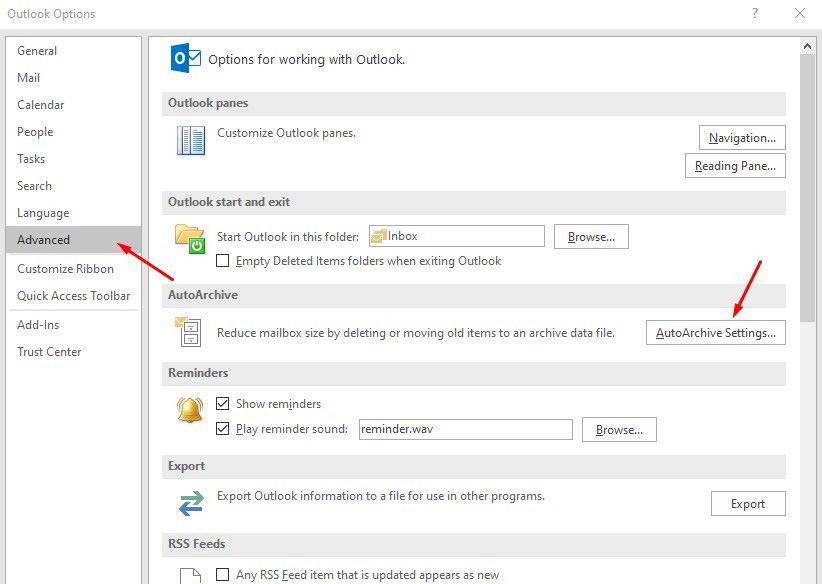Image resolution: width=822 pixels, height=584 pixels.
Task: Click the RSS Feeds document icon
Action: point(190,575)
